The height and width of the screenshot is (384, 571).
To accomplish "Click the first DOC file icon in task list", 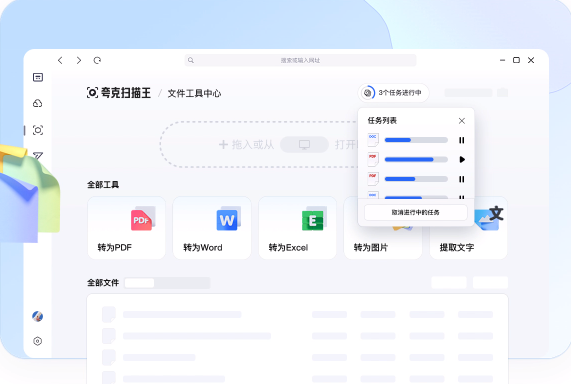I will (x=373, y=140).
